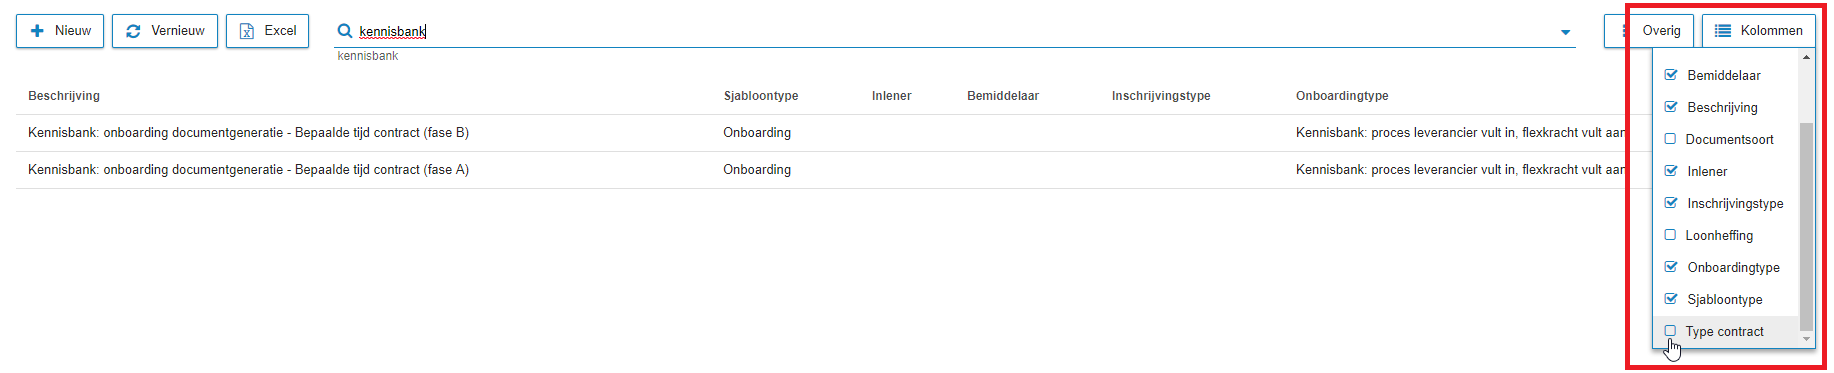Click the column list scroll-down arrow
This screenshot has width=1834, height=373.
(1806, 340)
